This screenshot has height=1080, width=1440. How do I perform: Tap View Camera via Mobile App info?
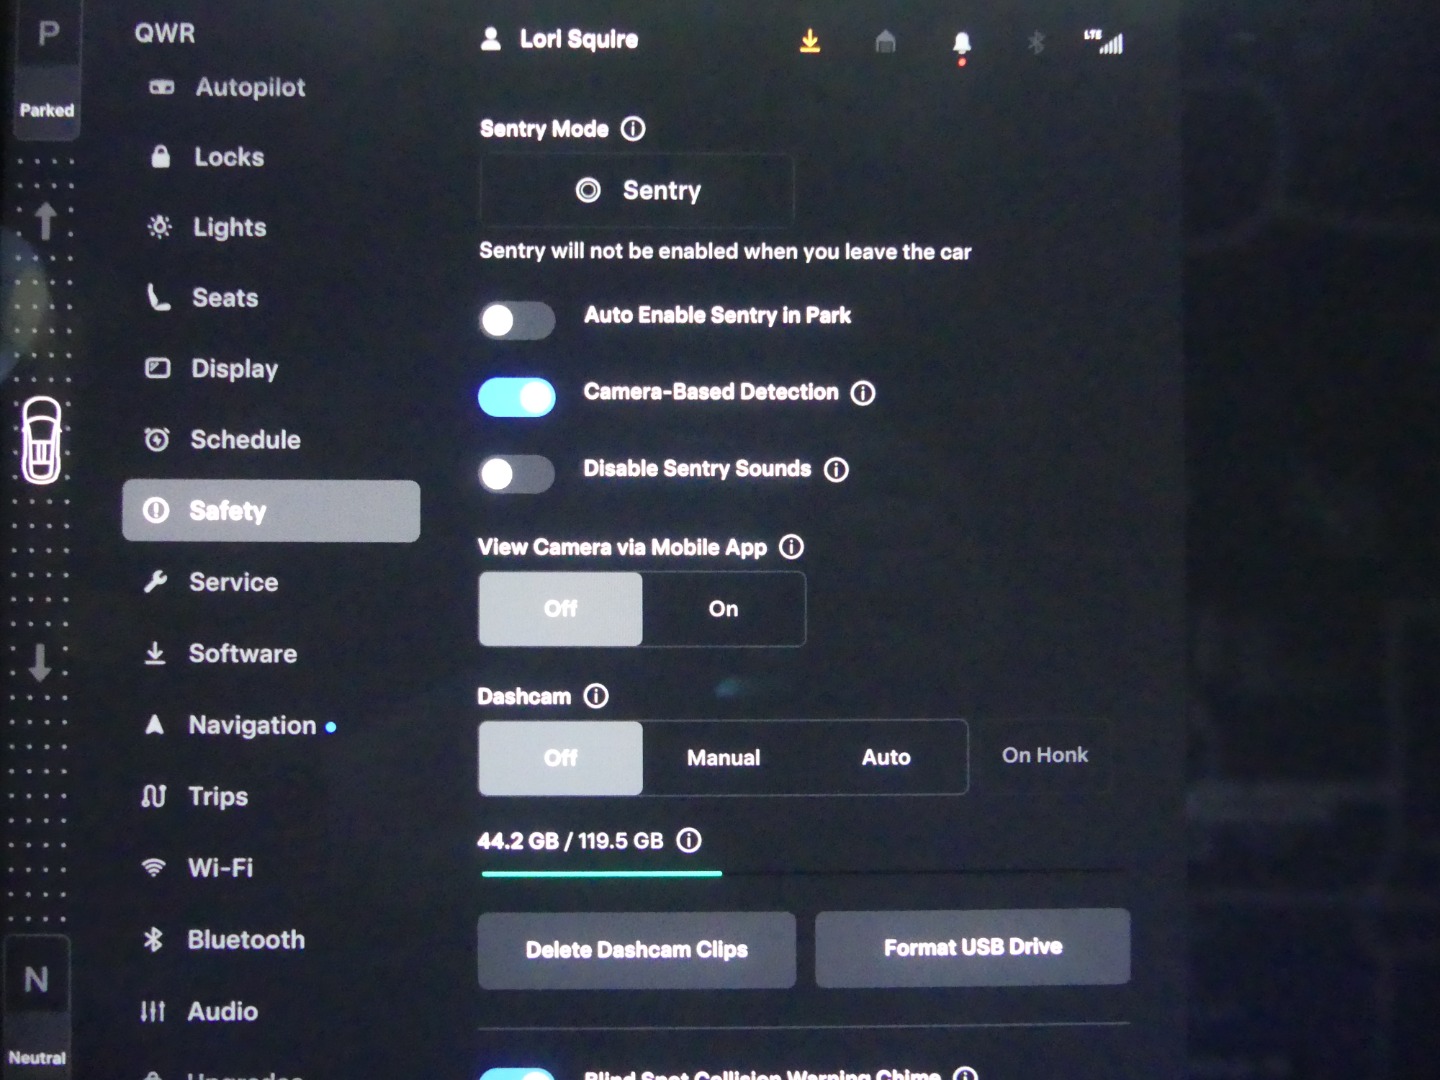coord(791,547)
